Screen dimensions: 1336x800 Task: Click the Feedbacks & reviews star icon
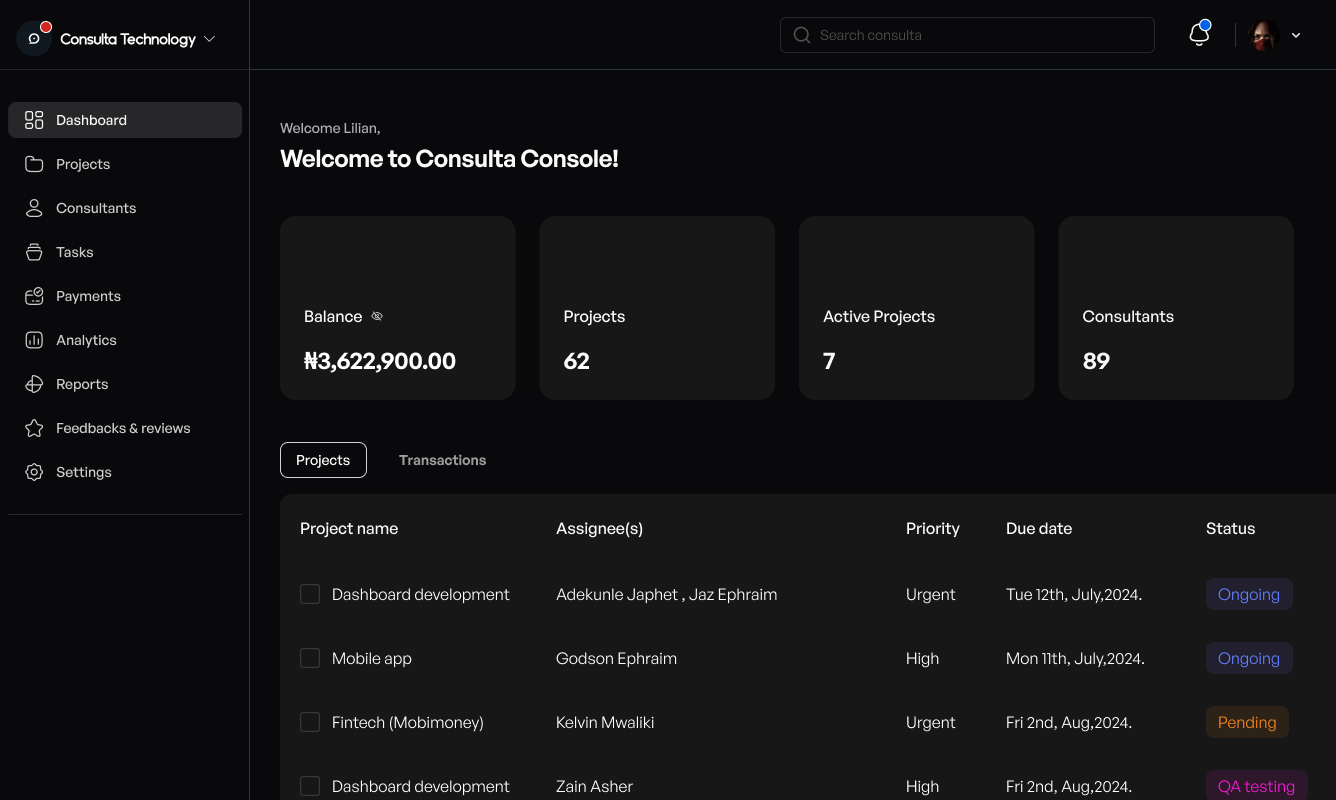click(34, 428)
